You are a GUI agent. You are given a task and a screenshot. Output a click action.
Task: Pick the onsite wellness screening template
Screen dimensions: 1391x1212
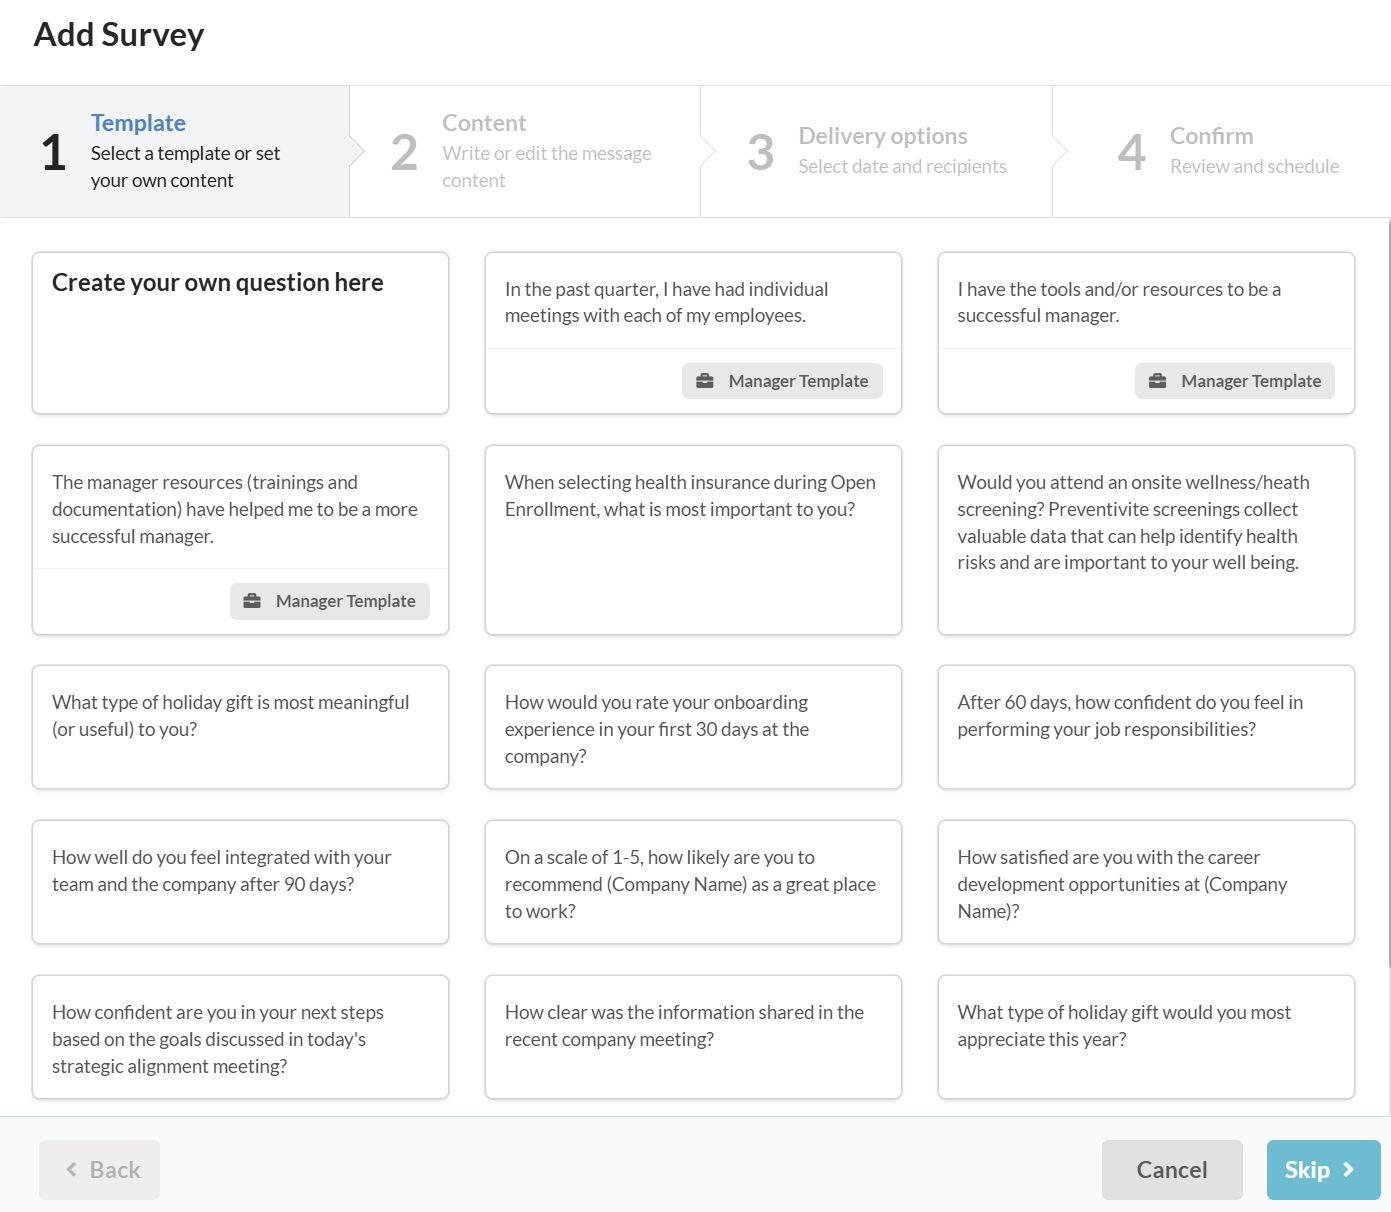point(1146,540)
